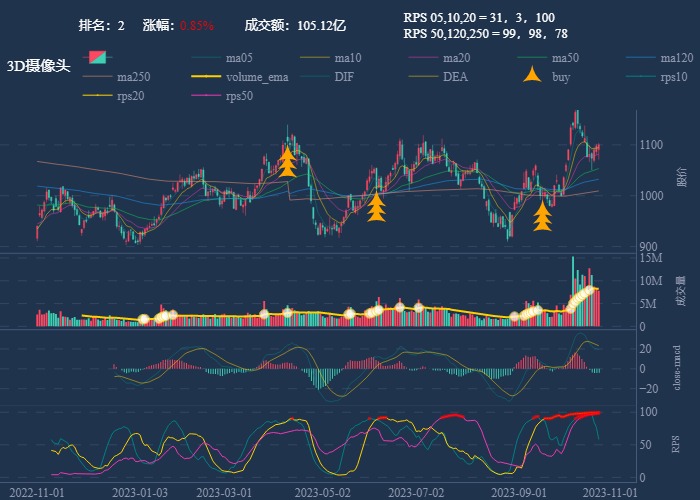Hide the ma10 line via legend
Viewport: 700px width, 500px height.
coord(347,58)
